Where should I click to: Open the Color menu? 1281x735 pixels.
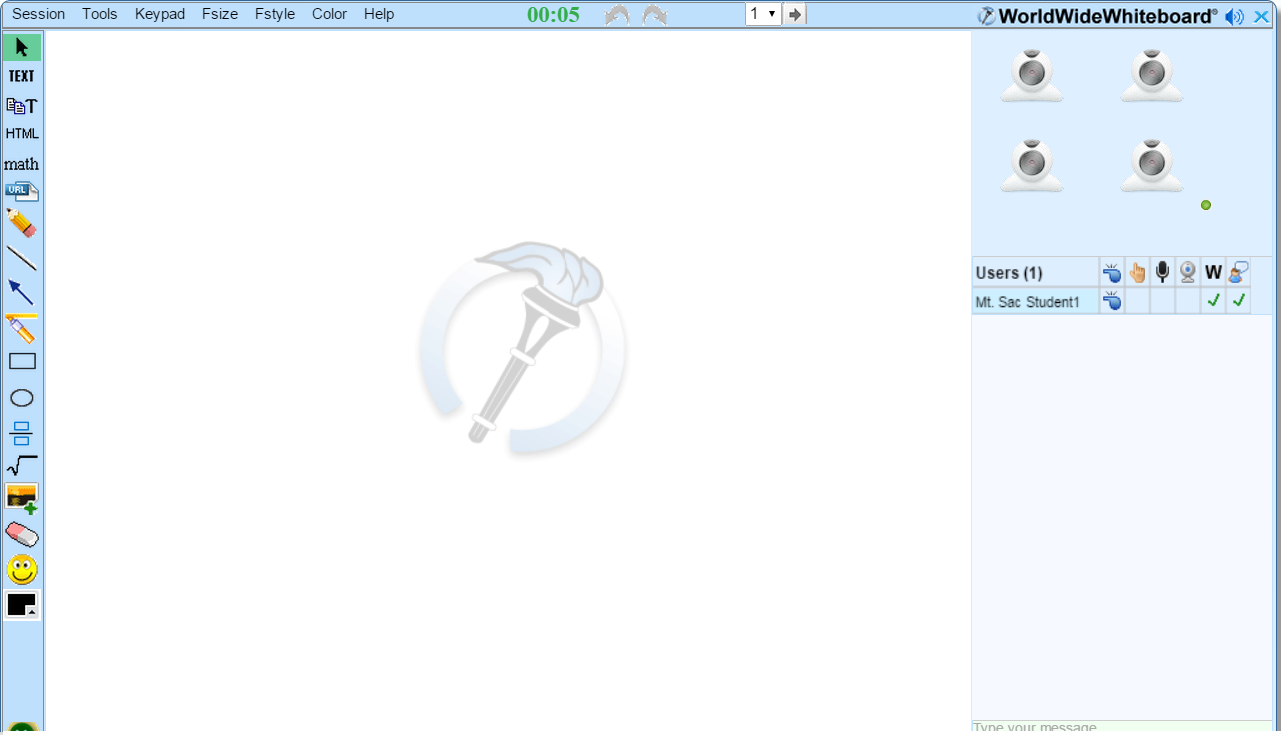[330, 14]
